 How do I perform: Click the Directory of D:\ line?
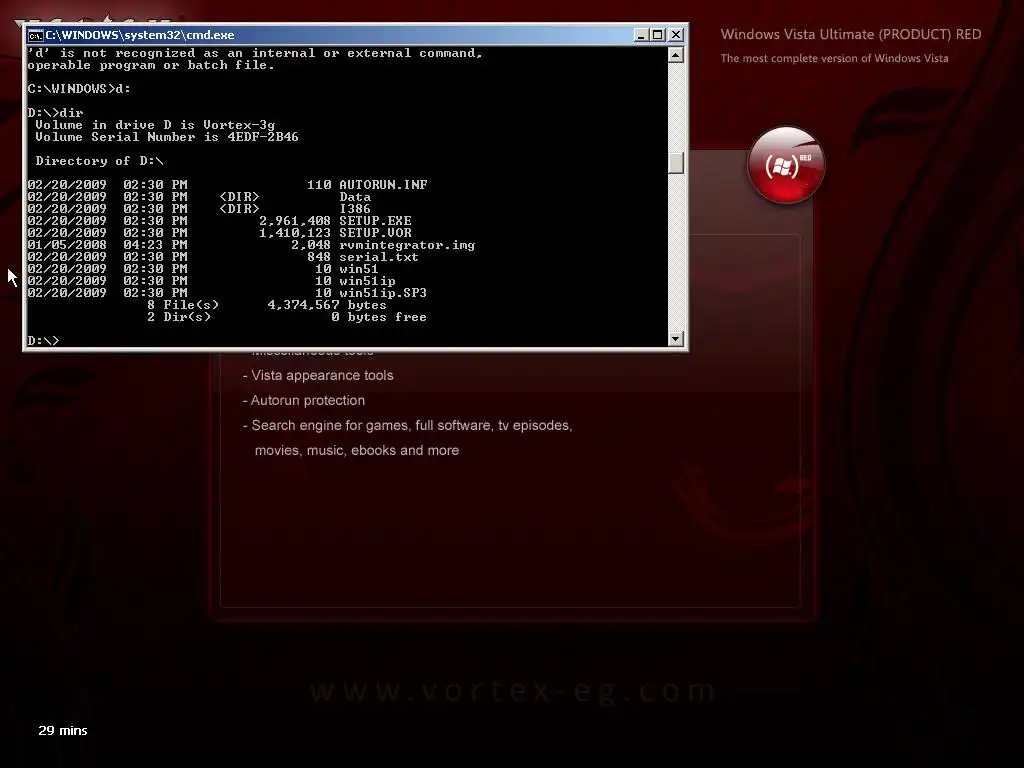99,161
